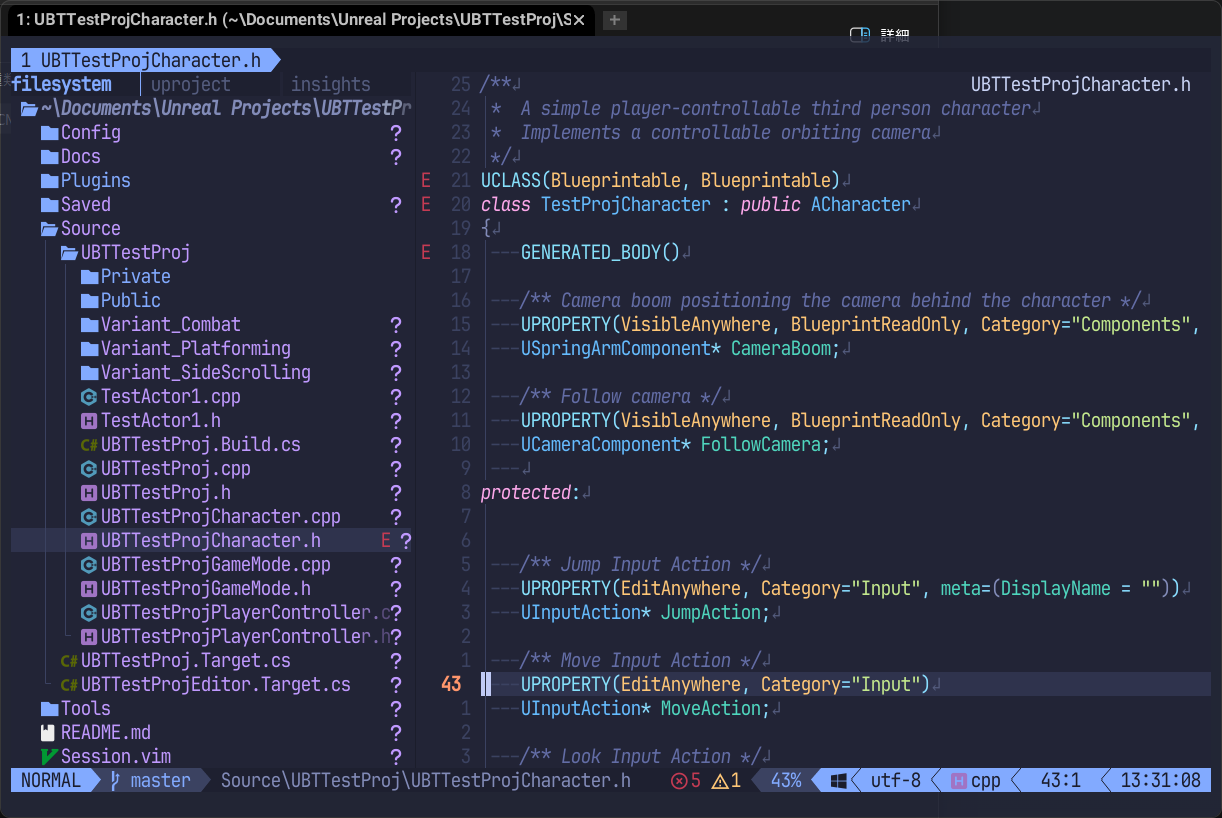
Task: Click the header icon beside TestActor1.h
Action: pos(89,421)
